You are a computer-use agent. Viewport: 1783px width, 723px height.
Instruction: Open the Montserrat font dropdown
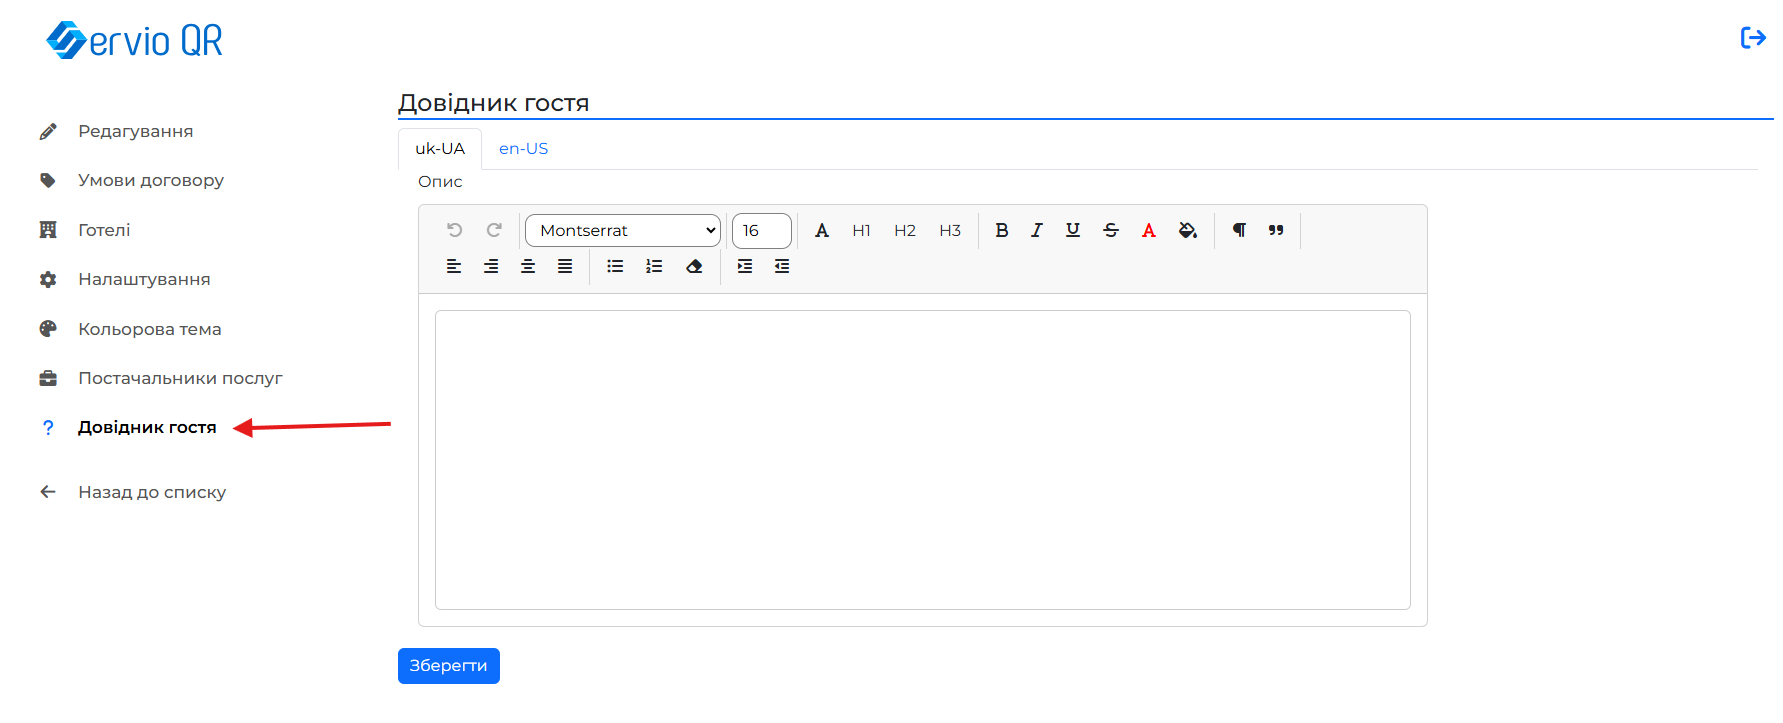pyautogui.click(x=622, y=230)
